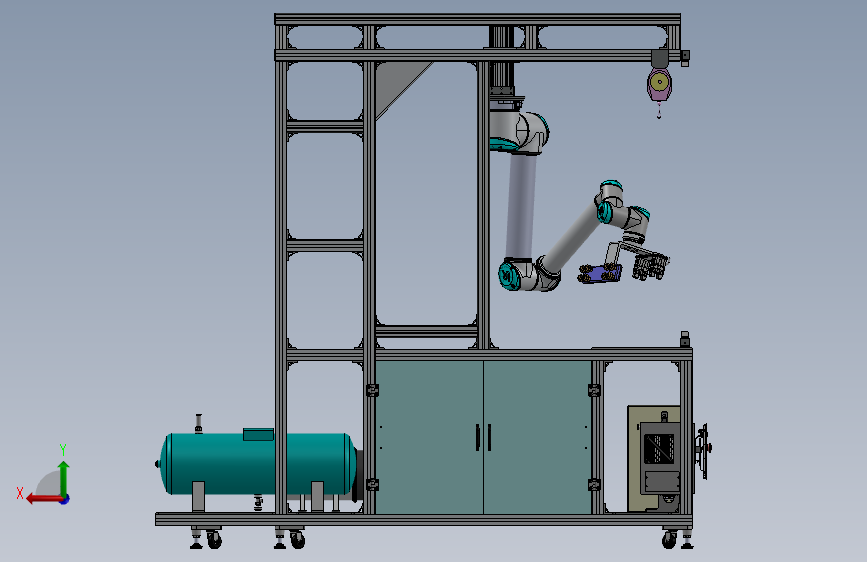Select the triangular gusset plate in the frame
This screenshot has height=562, width=867.
pos(397,85)
